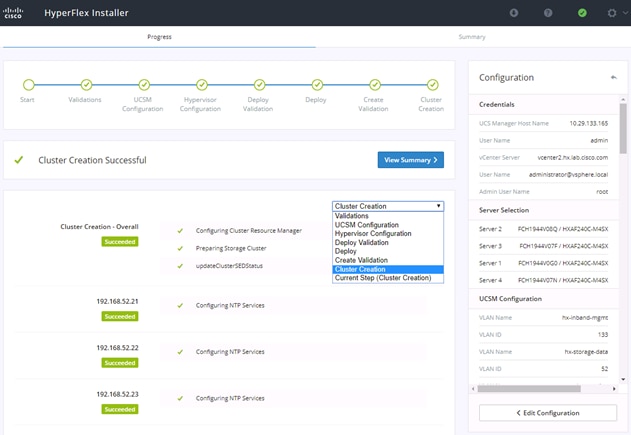The height and width of the screenshot is (435, 631).
Task: Switch to the Progress tab
Action: pyautogui.click(x=159, y=37)
